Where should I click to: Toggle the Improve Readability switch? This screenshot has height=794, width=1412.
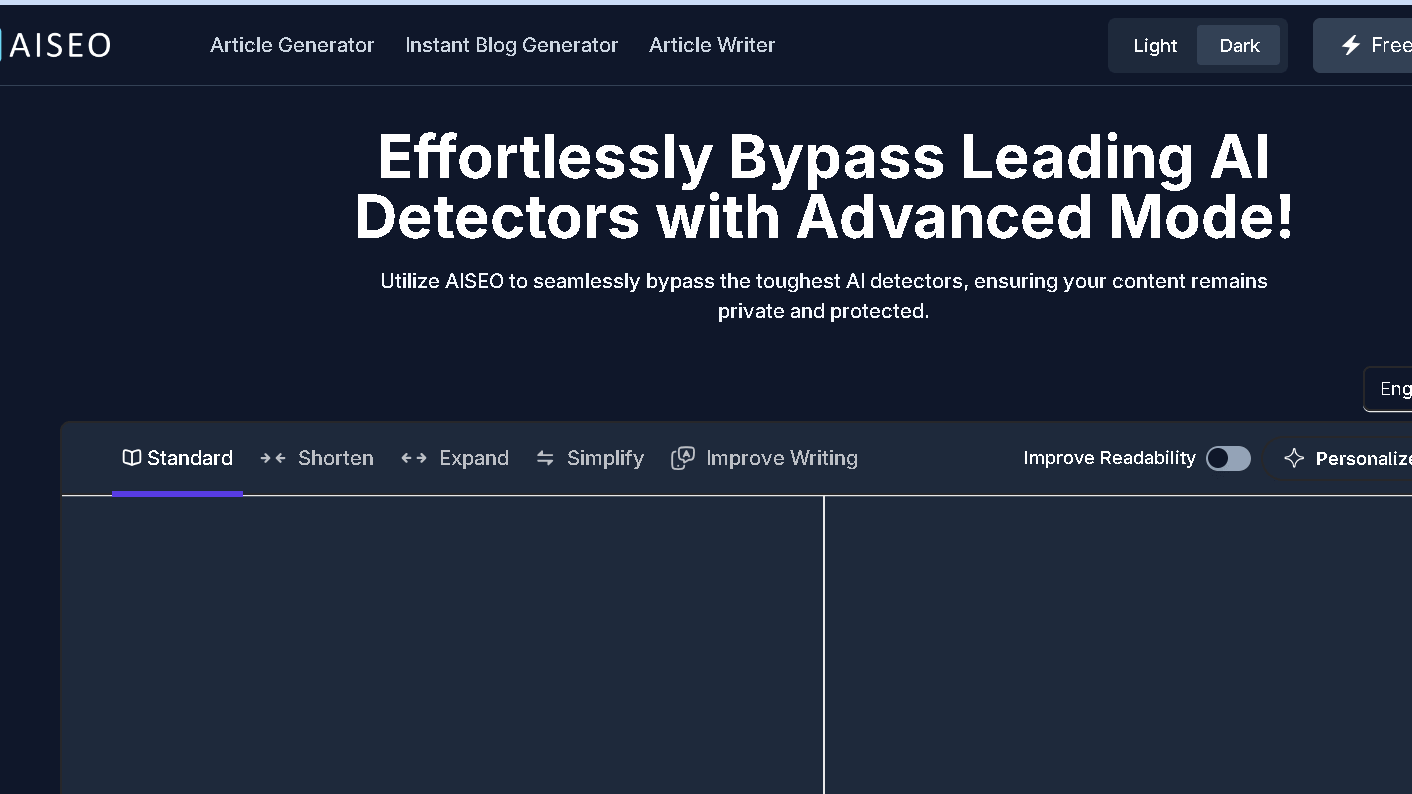(x=1228, y=458)
